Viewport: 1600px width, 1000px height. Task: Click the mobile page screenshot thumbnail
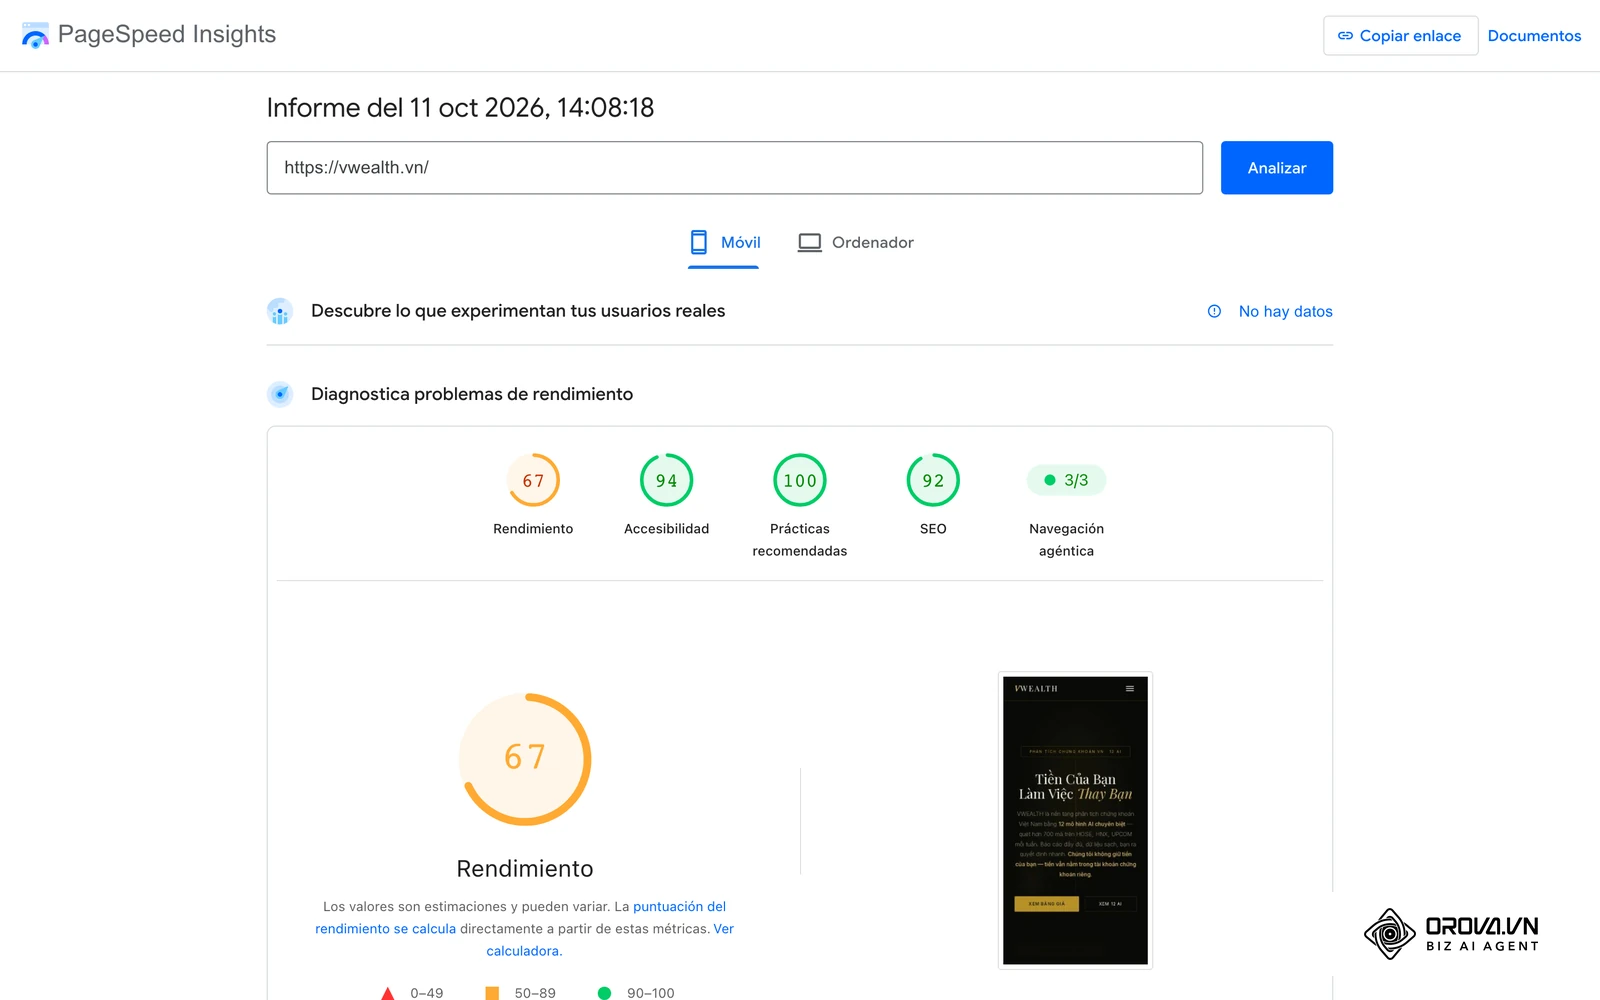(x=1075, y=820)
